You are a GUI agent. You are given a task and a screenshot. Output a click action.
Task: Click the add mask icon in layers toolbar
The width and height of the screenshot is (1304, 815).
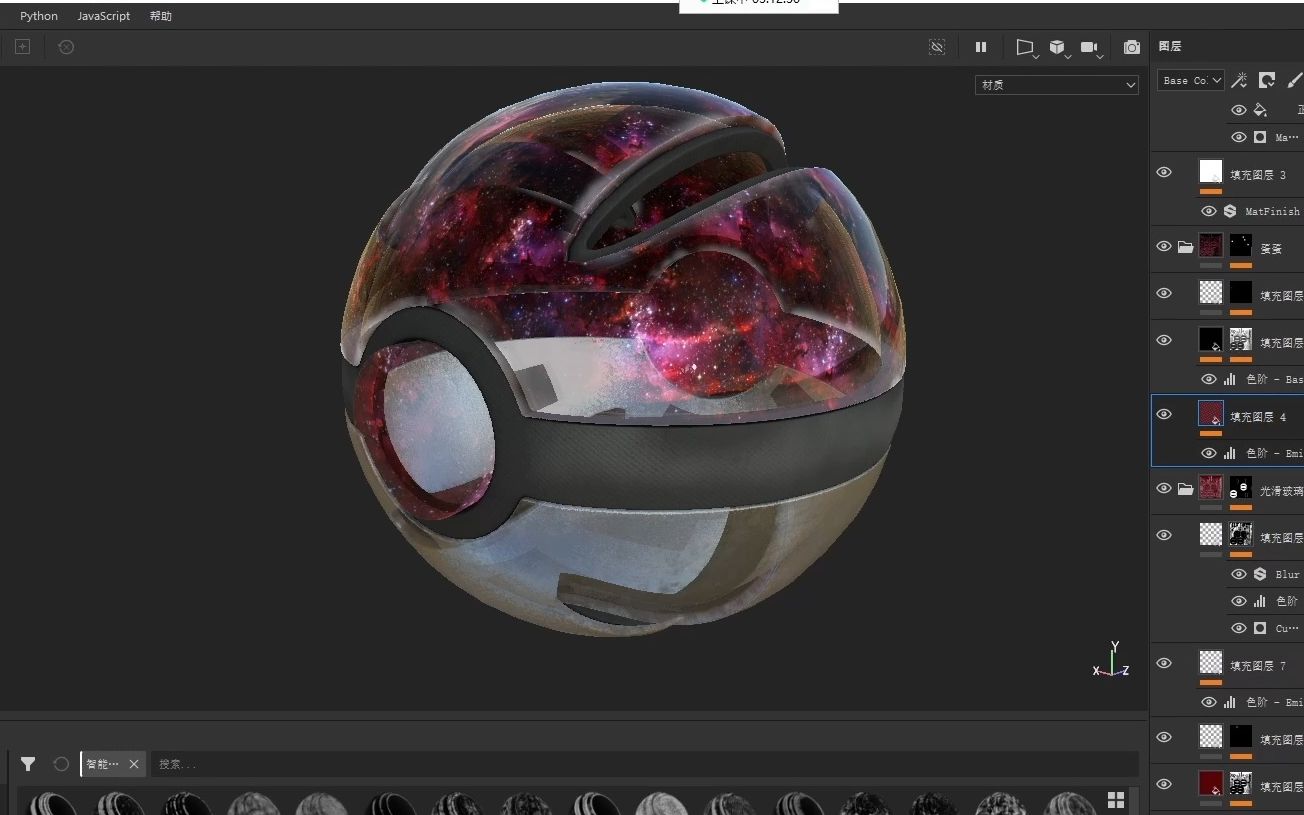tap(1267, 80)
